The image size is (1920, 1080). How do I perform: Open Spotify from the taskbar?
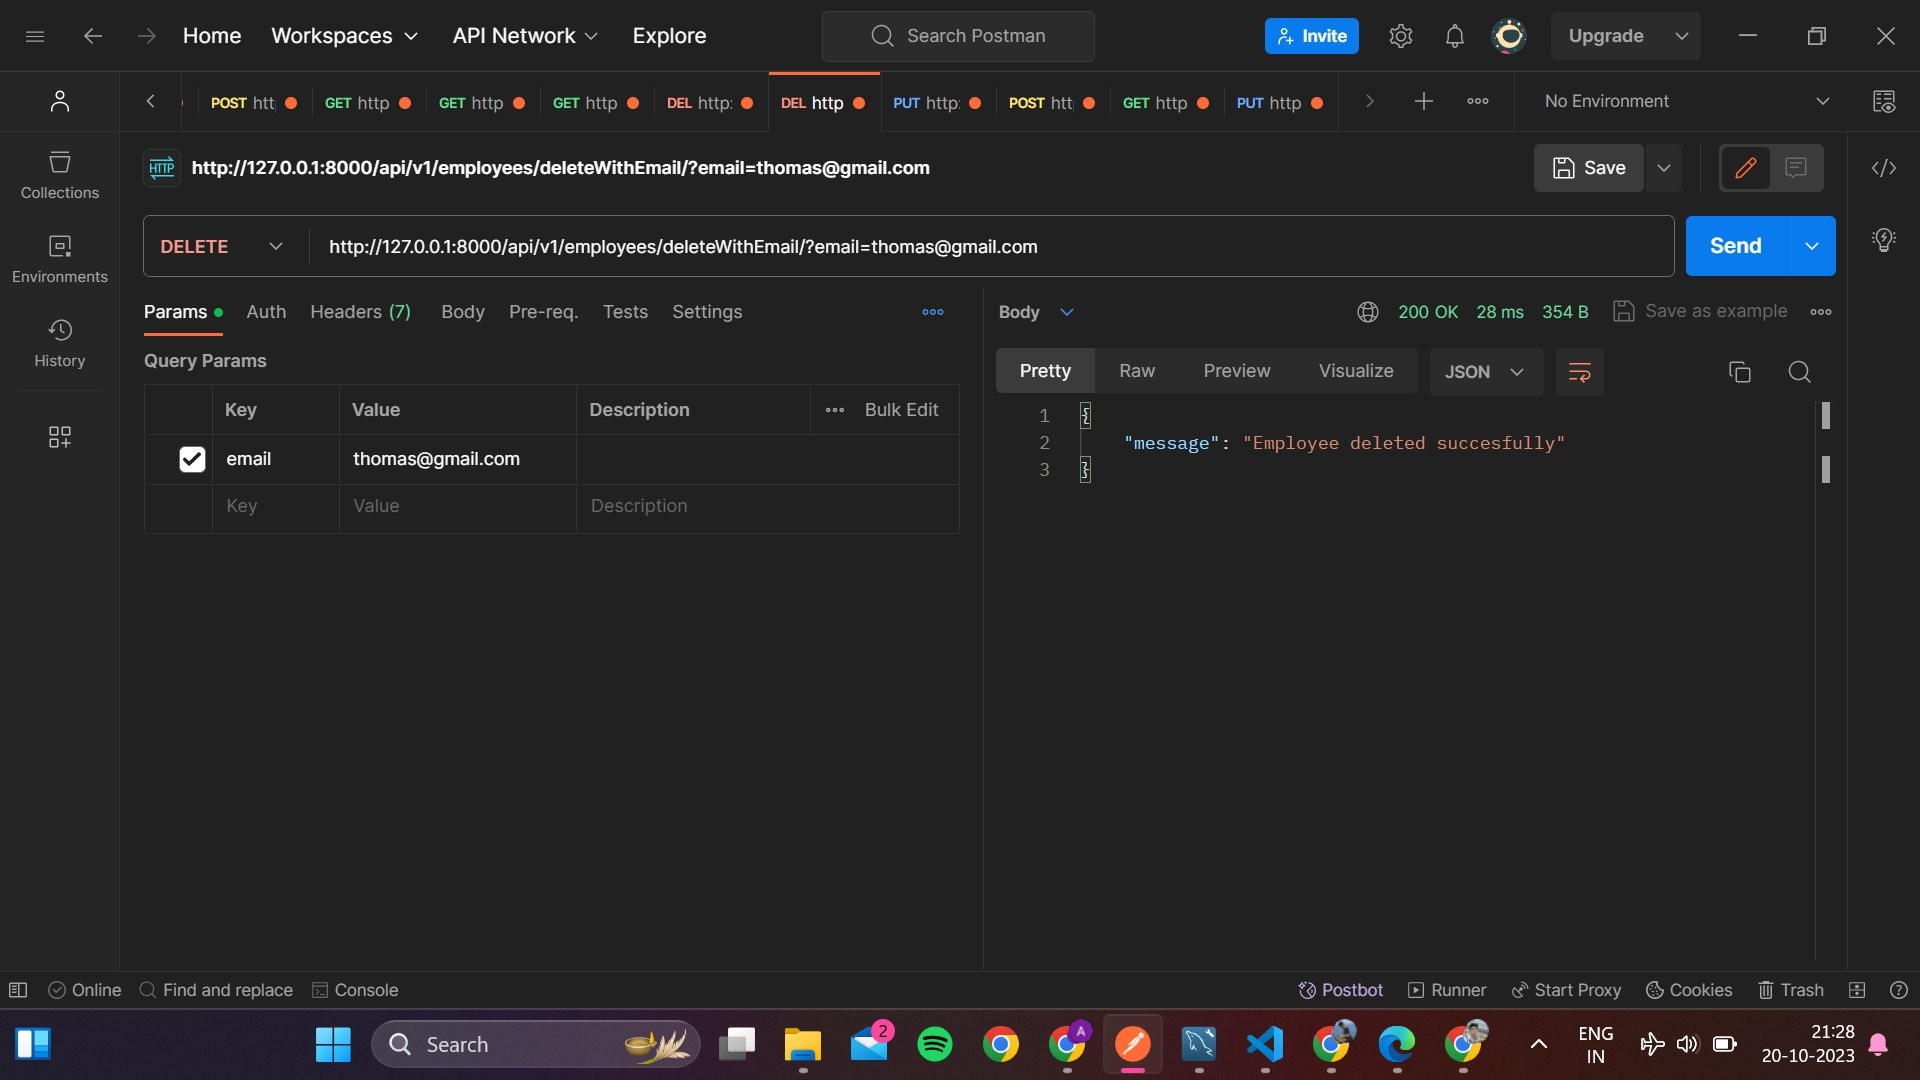(x=935, y=1043)
